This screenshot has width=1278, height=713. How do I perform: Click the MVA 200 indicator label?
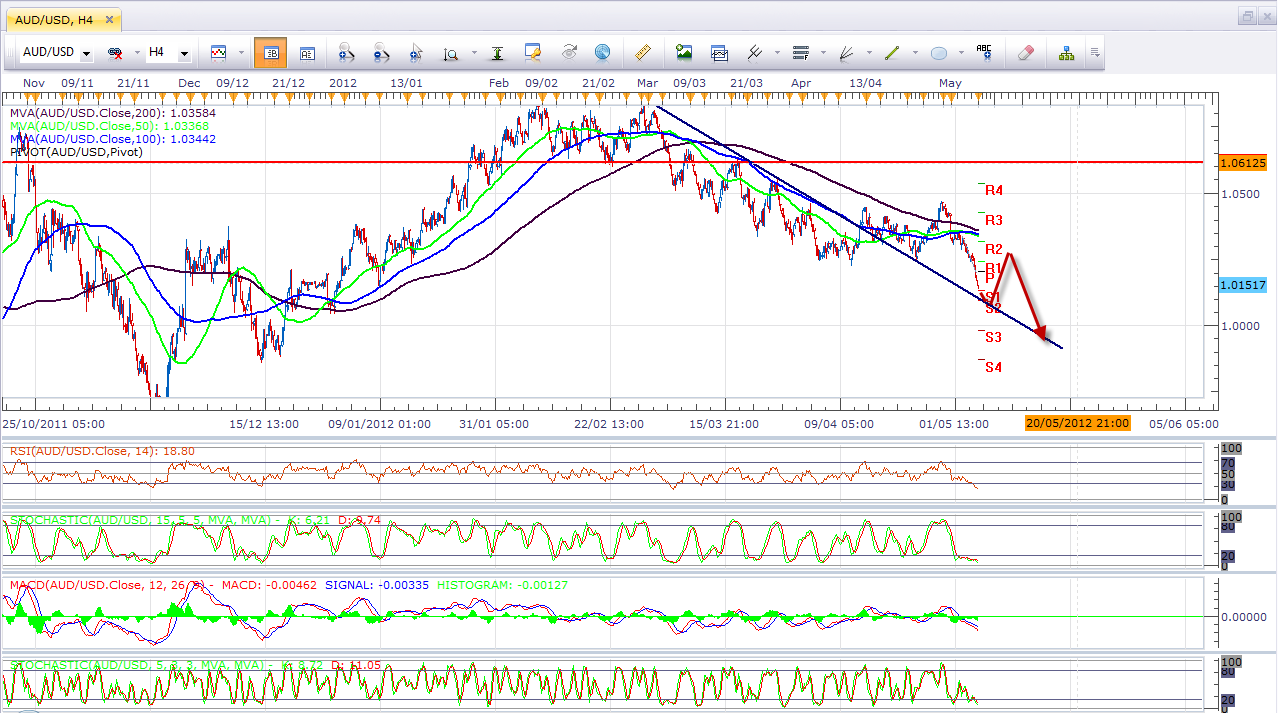(112, 112)
